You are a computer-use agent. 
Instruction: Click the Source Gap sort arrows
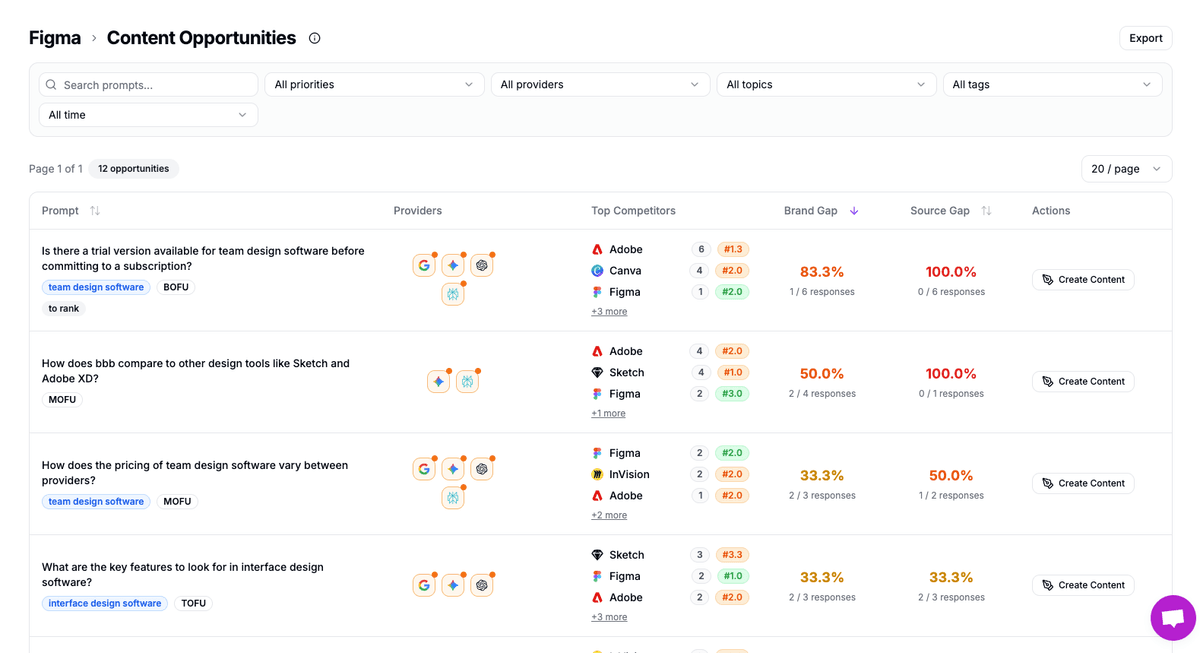coord(986,211)
